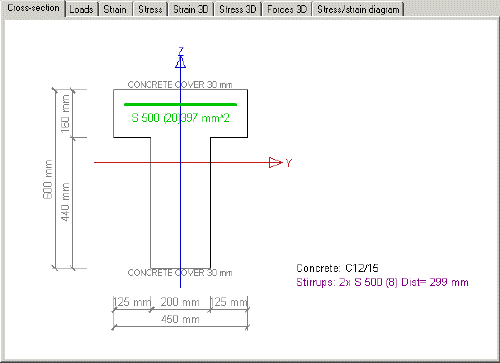Switch to the Cross-section tab
The image size is (500, 363).
pyautogui.click(x=33, y=8)
